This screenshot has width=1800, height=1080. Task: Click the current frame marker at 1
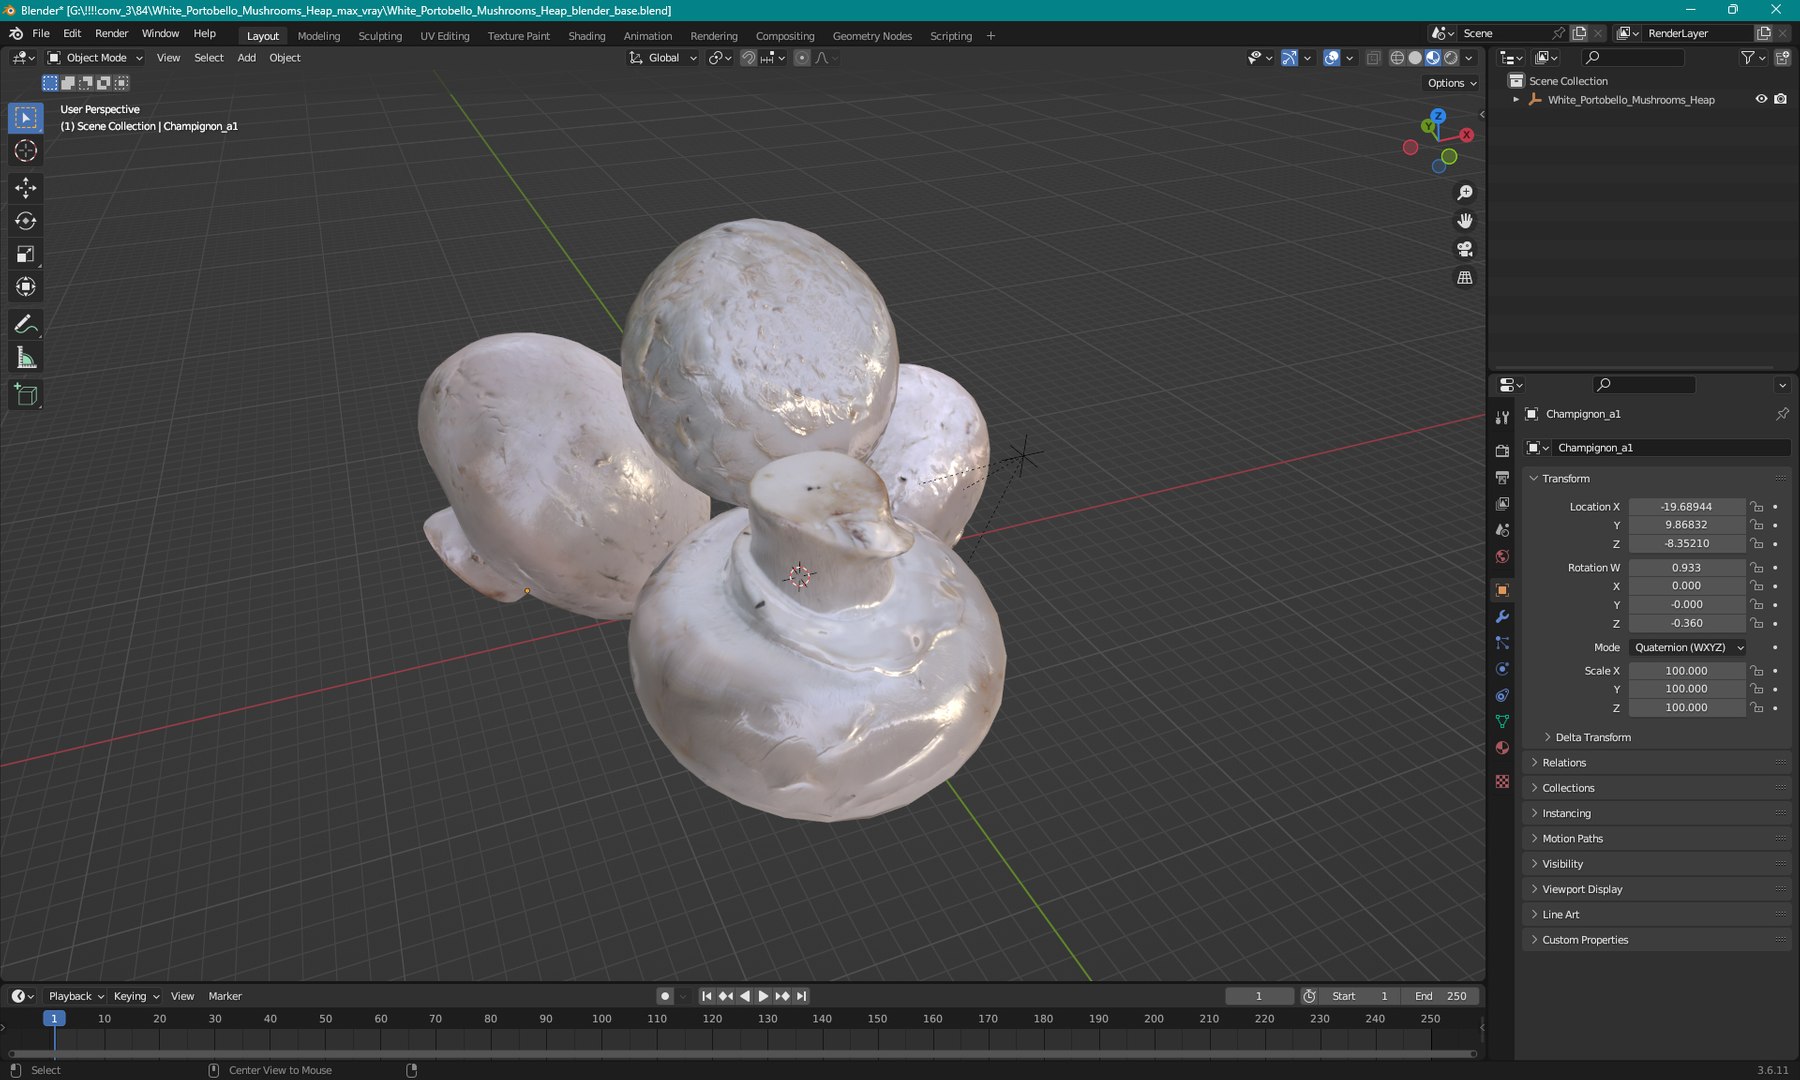tap(54, 1018)
